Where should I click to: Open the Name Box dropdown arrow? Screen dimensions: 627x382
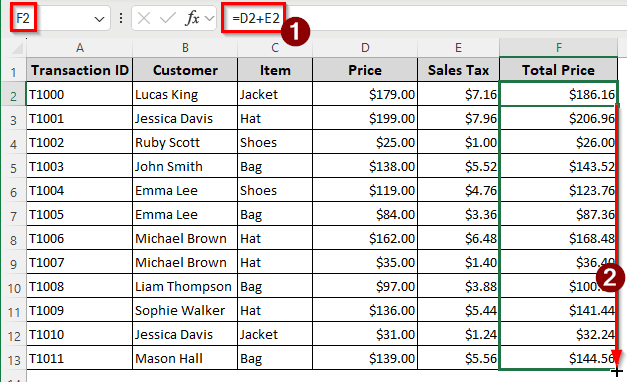click(99, 19)
